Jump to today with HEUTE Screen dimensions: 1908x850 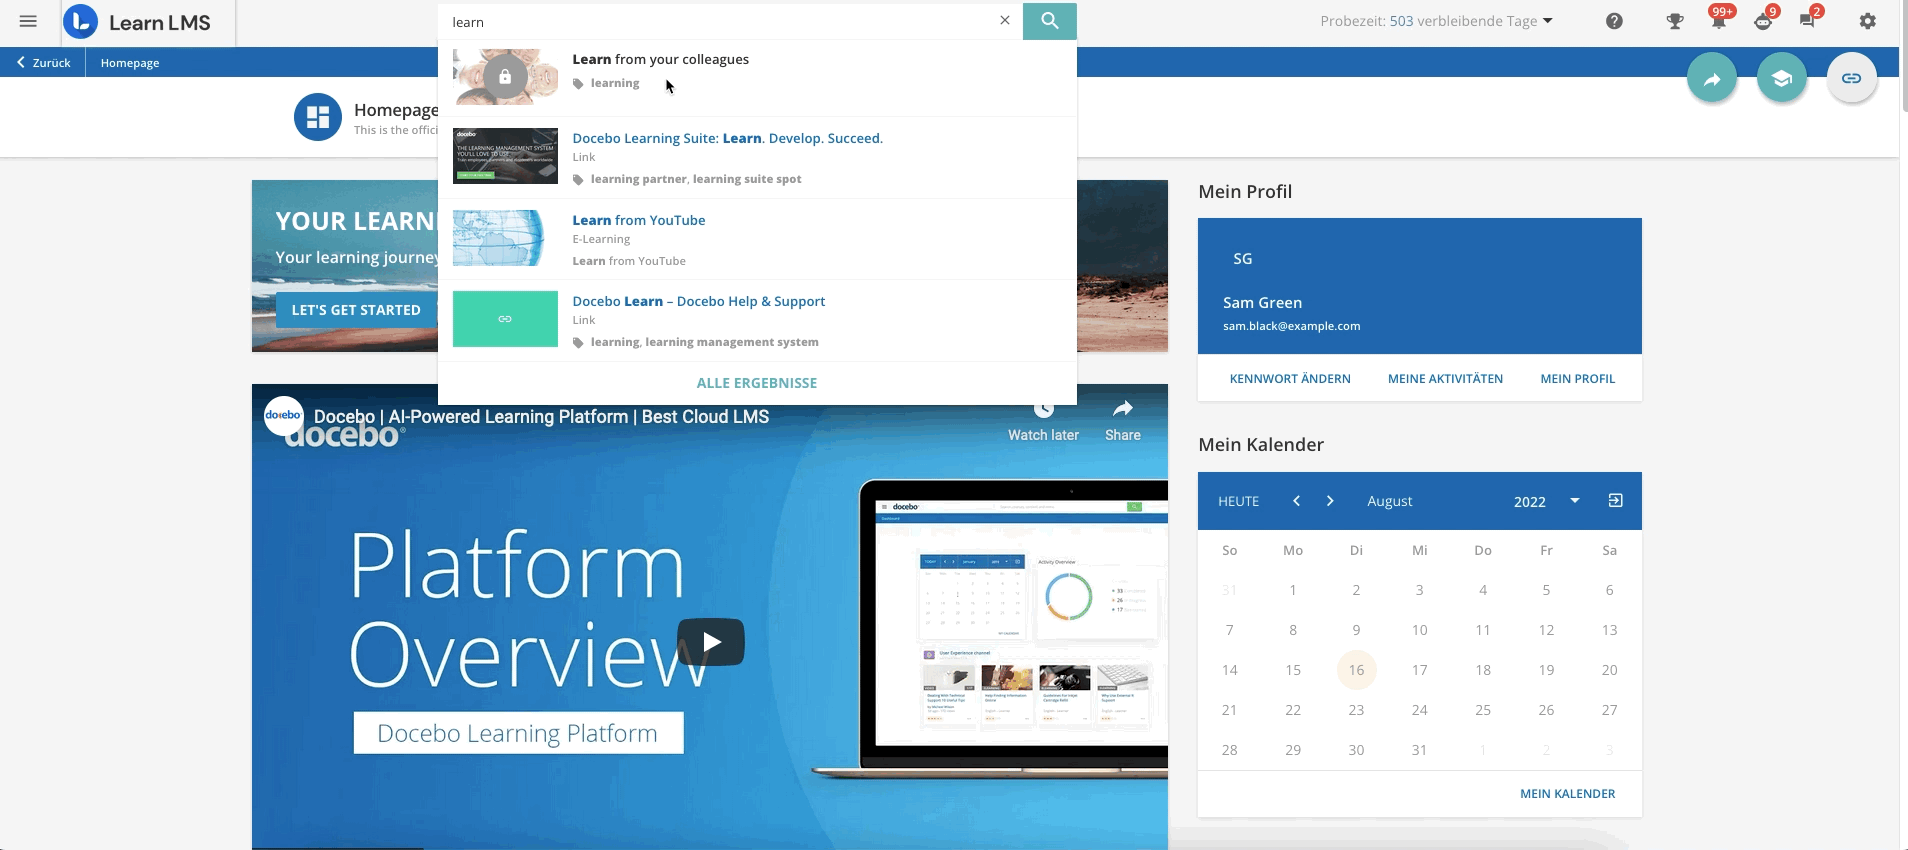pyautogui.click(x=1238, y=501)
